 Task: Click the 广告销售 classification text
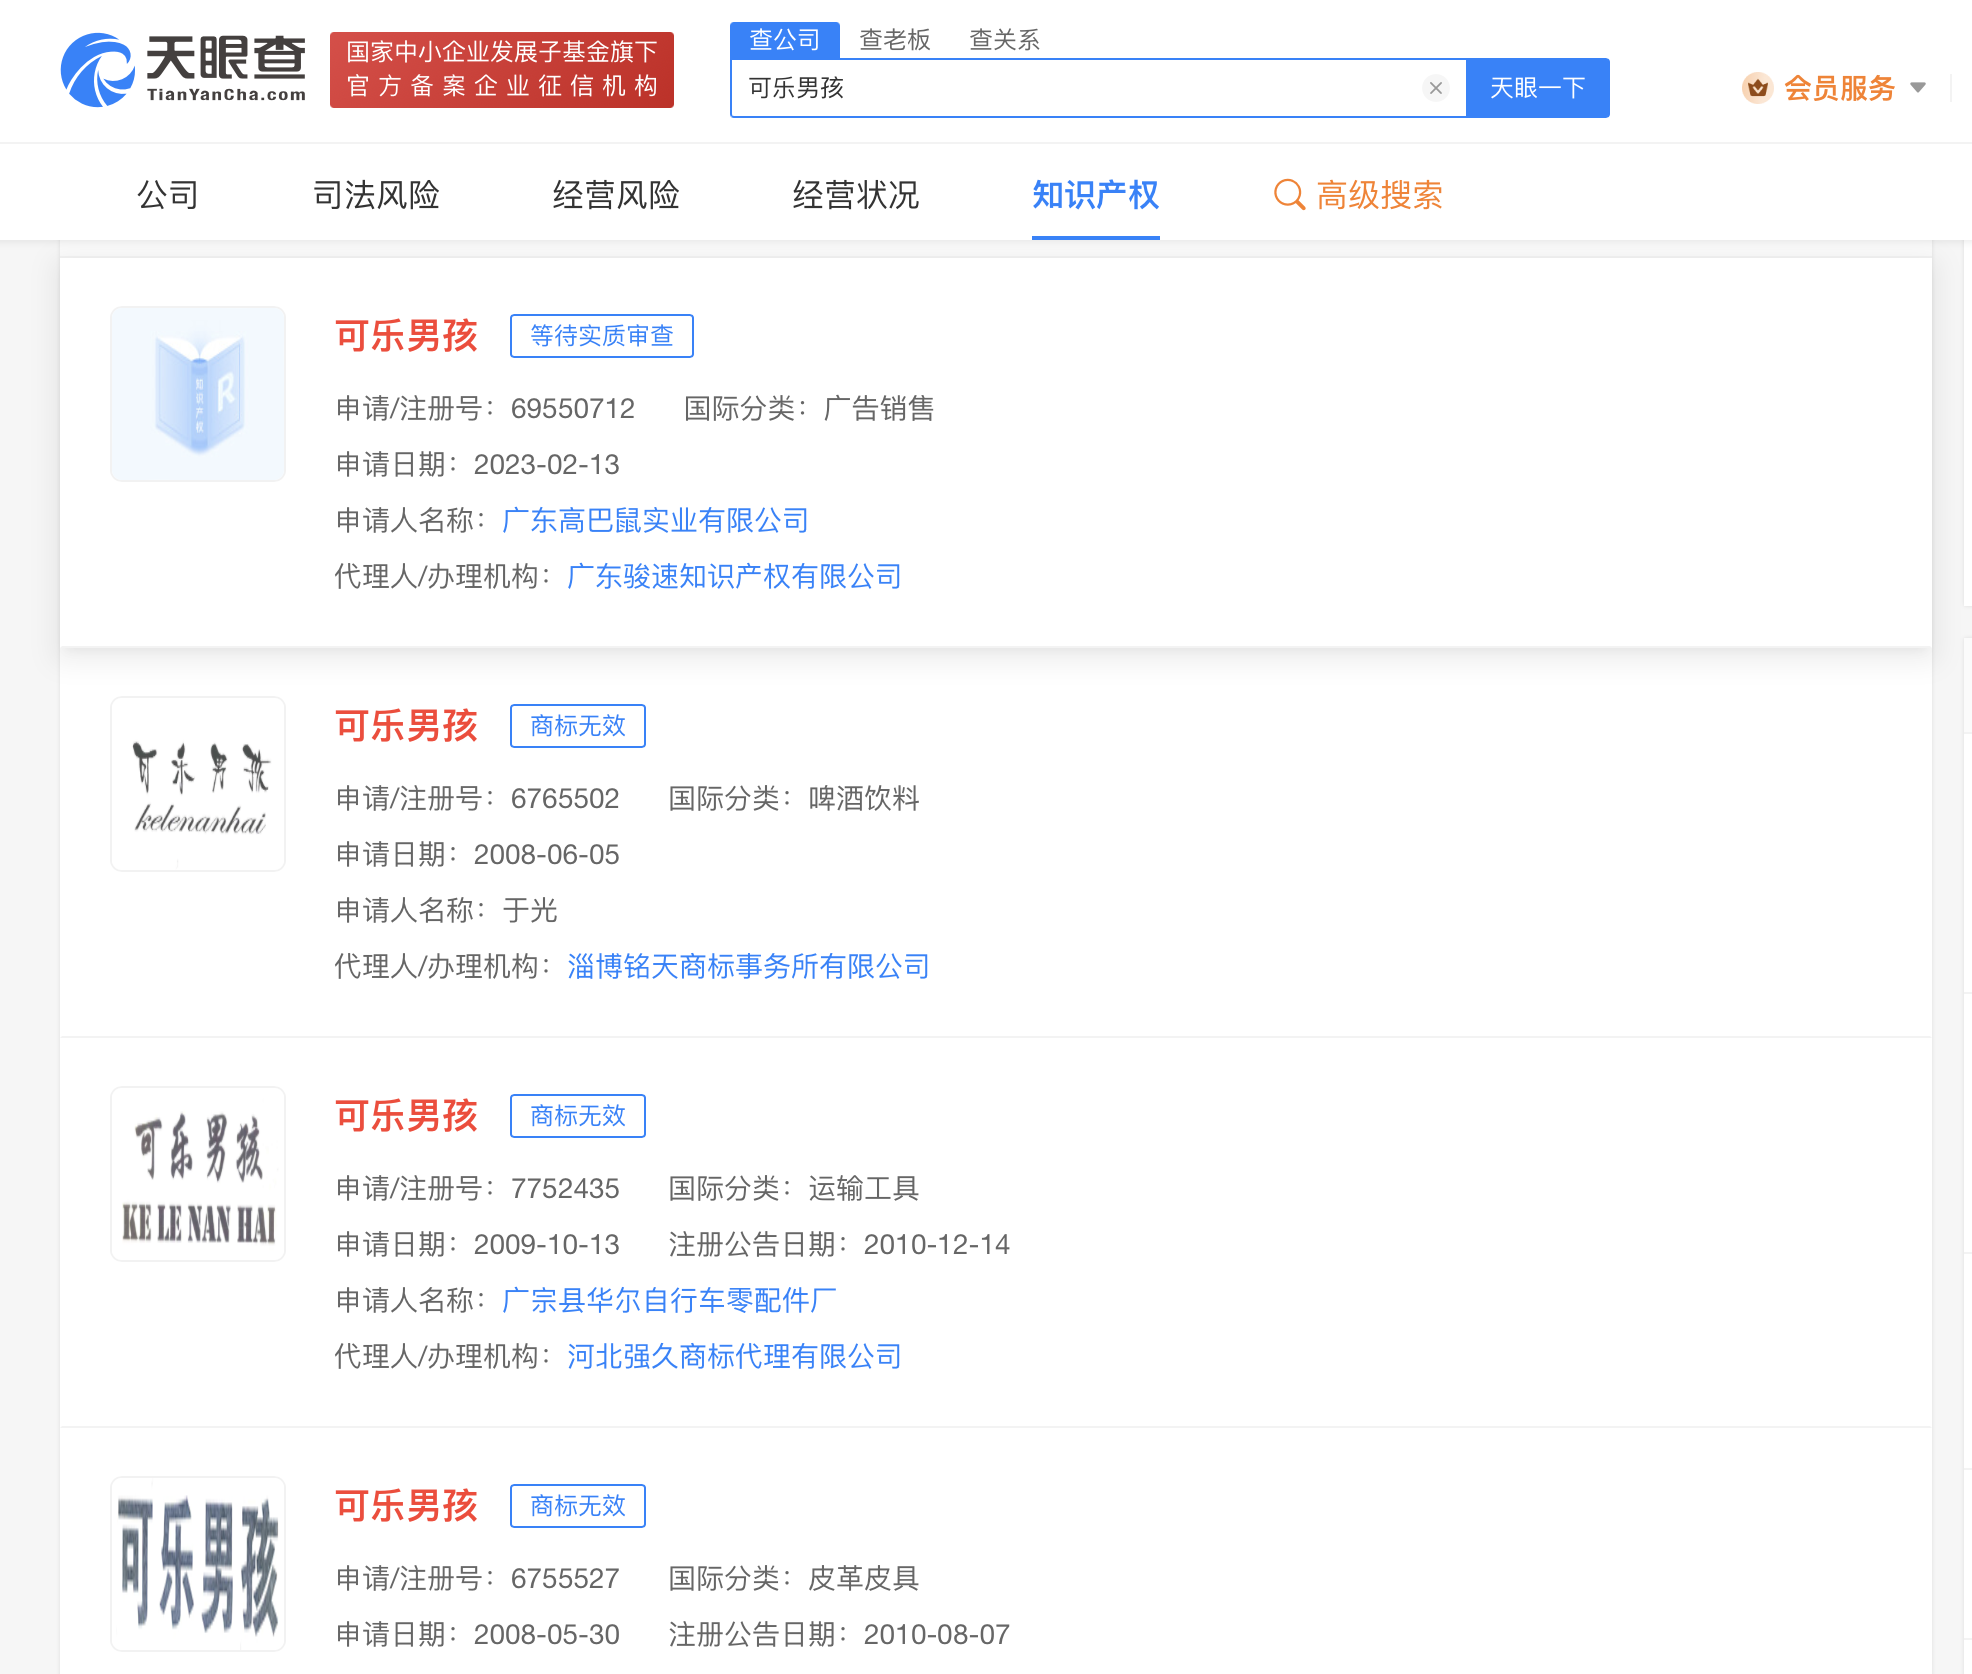pyautogui.click(x=879, y=408)
